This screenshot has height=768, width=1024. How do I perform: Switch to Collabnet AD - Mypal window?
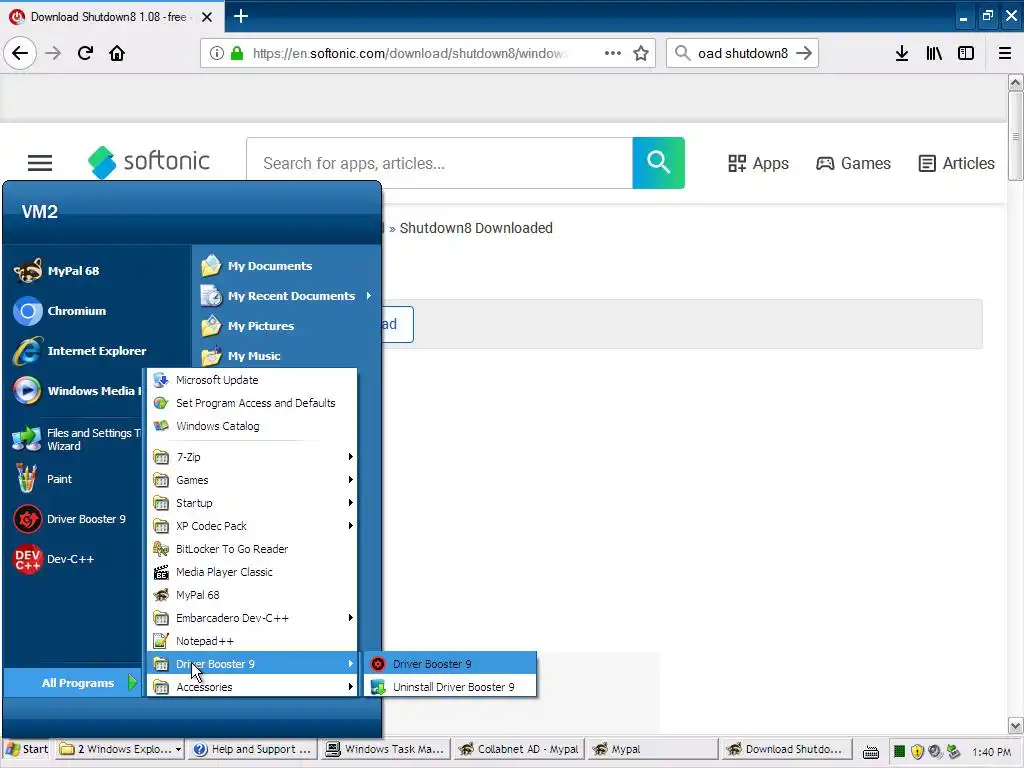click(519, 749)
